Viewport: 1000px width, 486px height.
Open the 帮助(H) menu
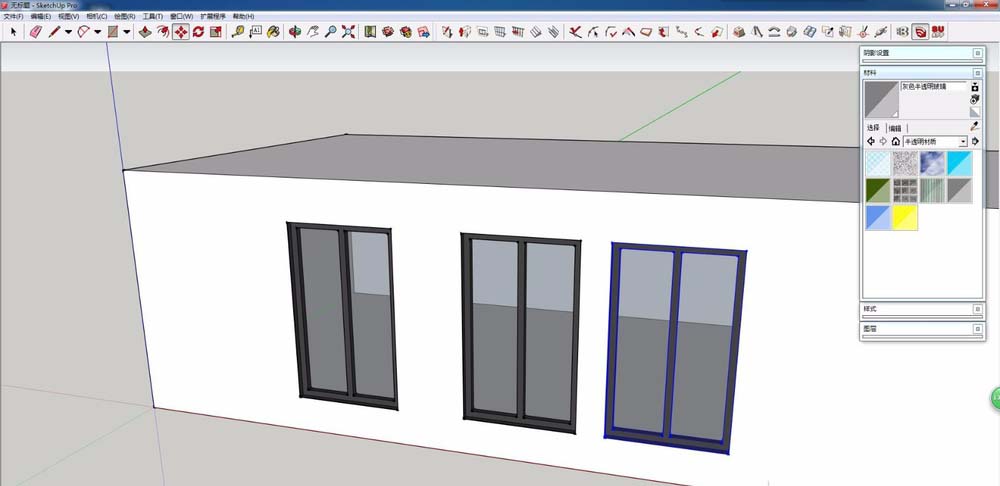pos(244,16)
